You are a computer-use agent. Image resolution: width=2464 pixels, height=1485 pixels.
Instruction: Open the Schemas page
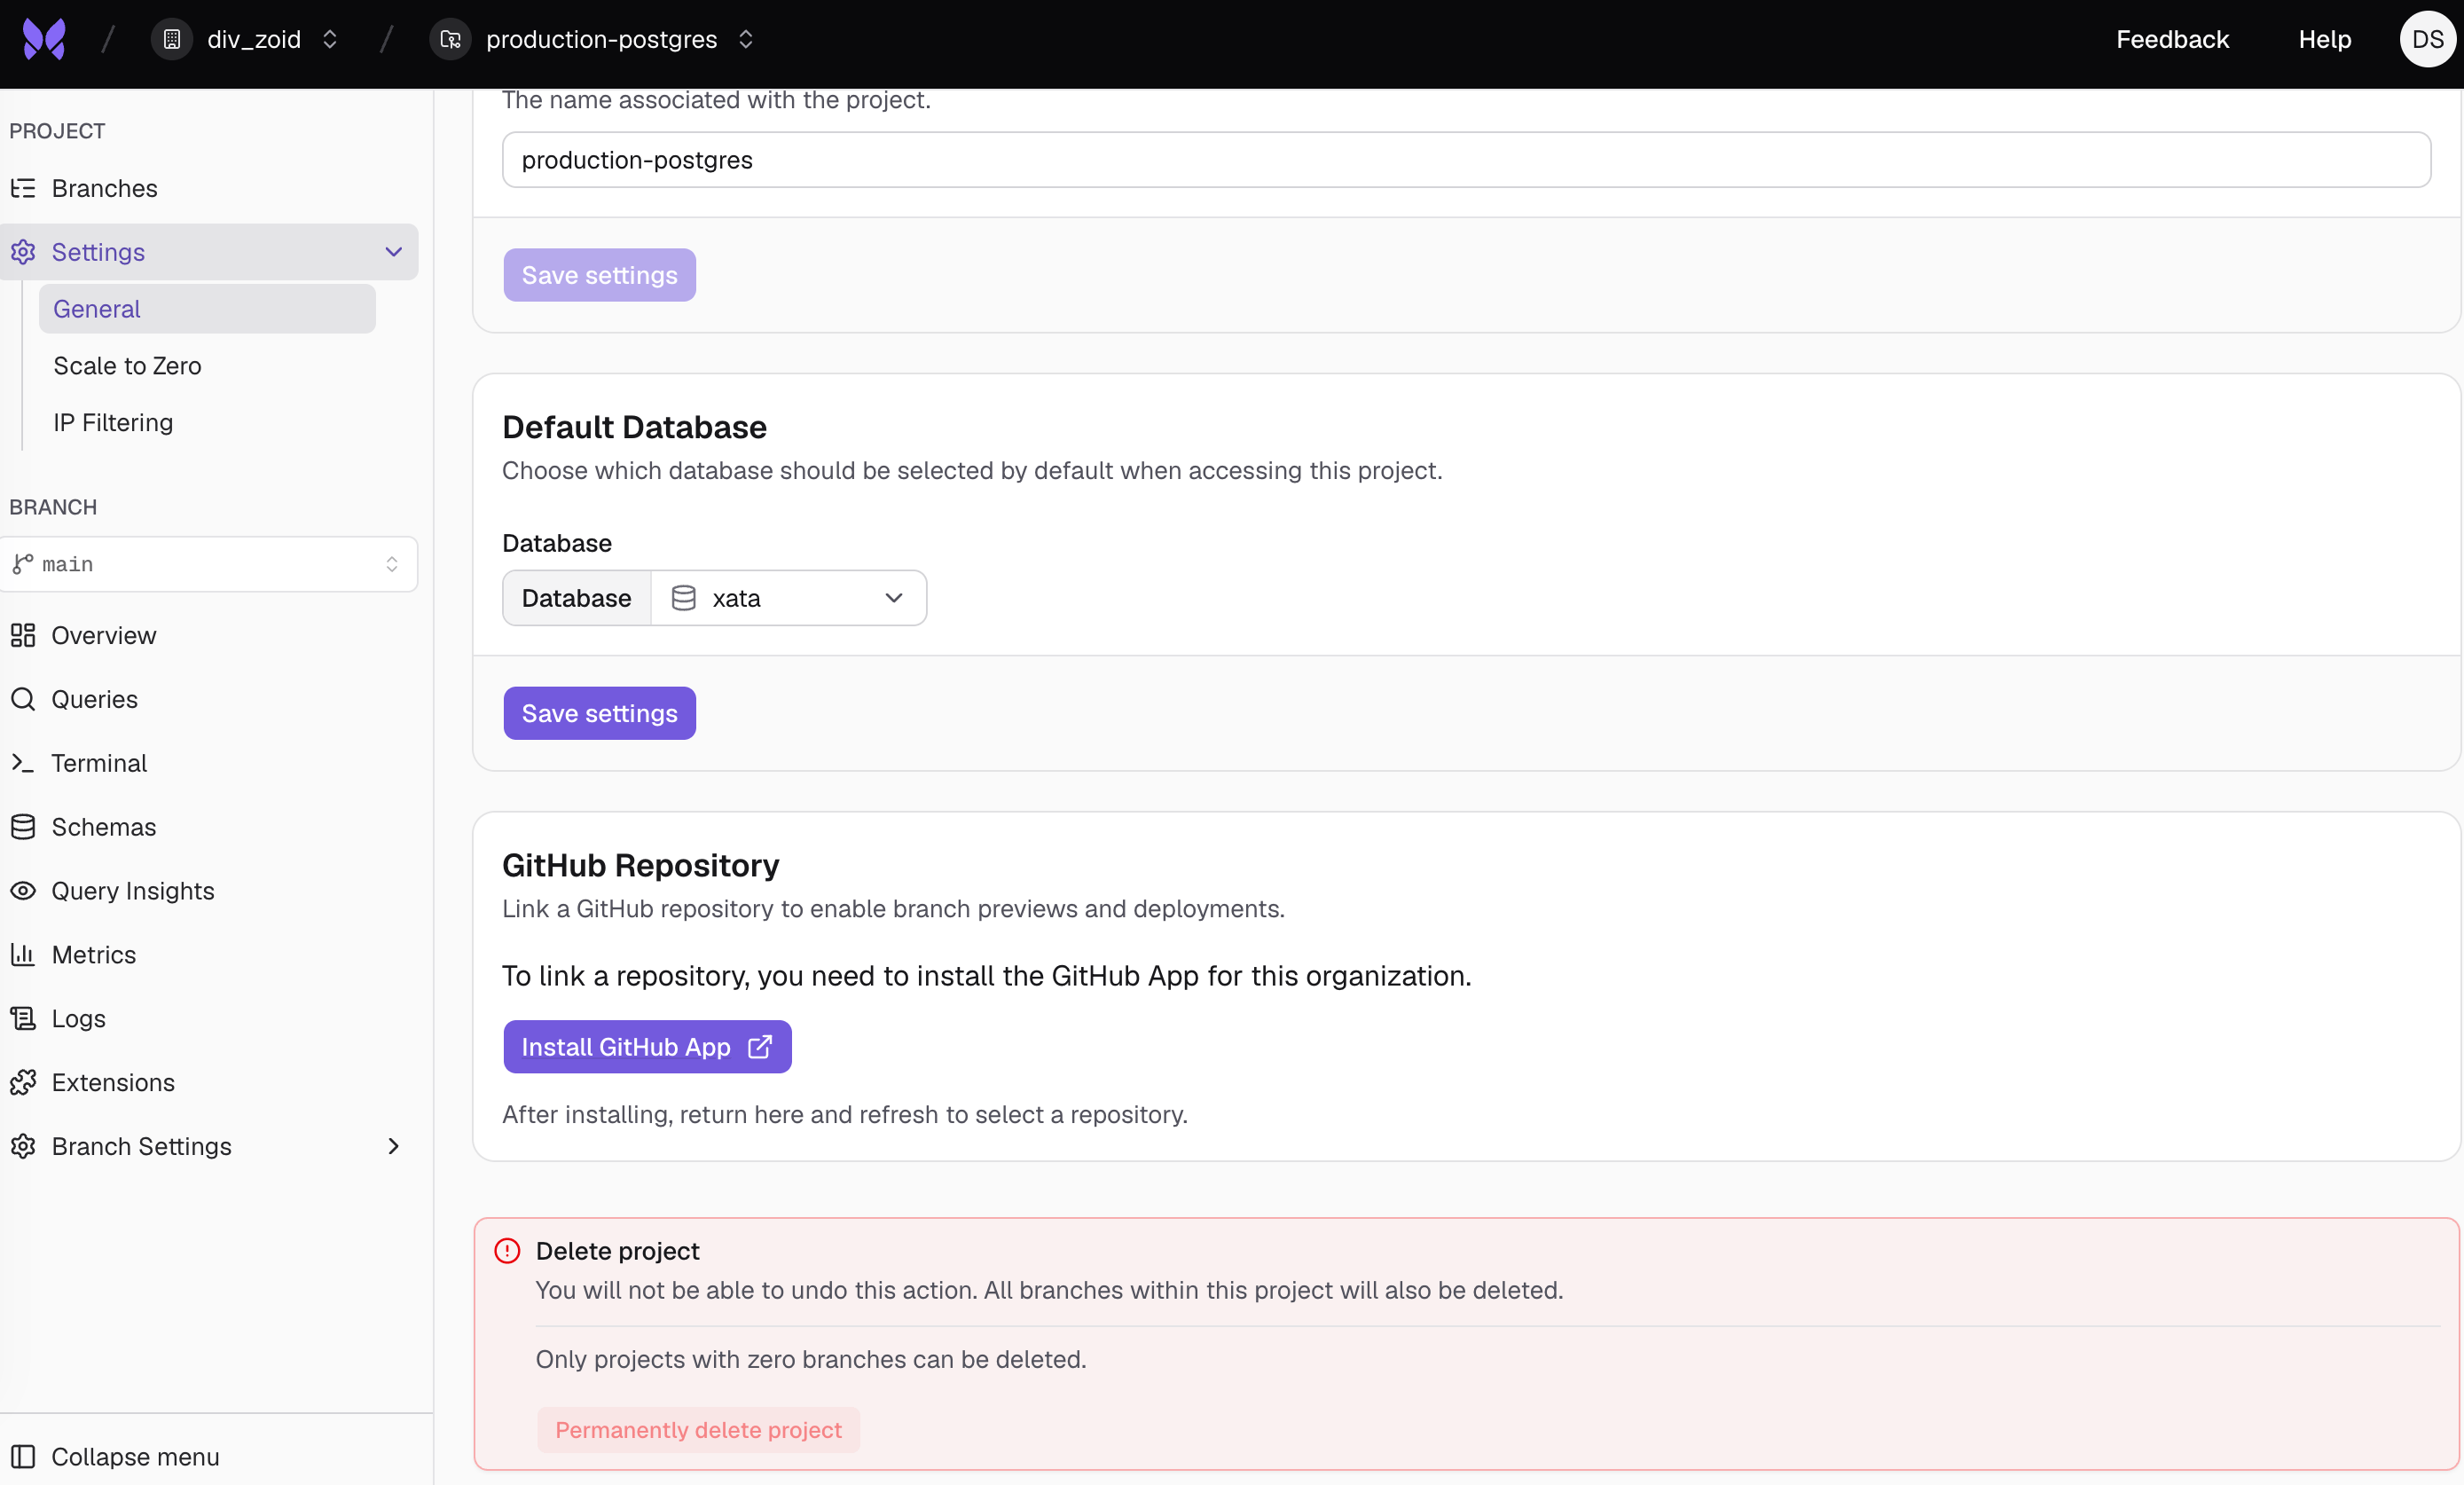pyautogui.click(x=104, y=827)
